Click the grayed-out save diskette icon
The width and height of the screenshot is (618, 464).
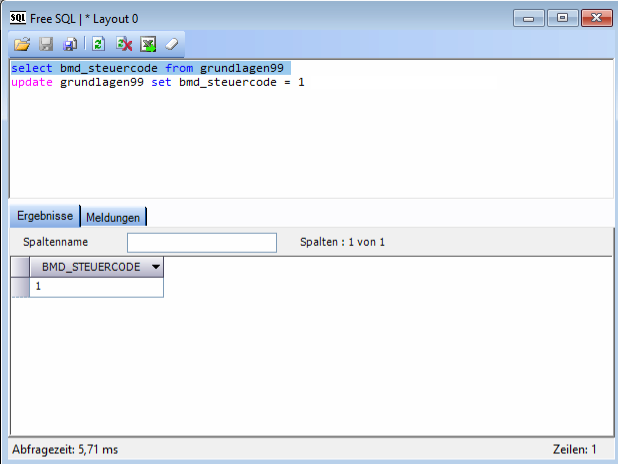pyautogui.click(x=46, y=44)
